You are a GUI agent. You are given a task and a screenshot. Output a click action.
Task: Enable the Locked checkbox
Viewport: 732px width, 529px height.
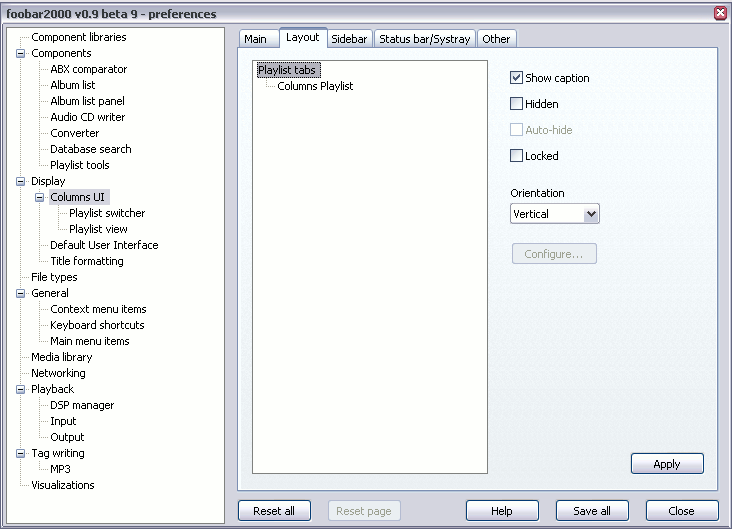(516, 155)
